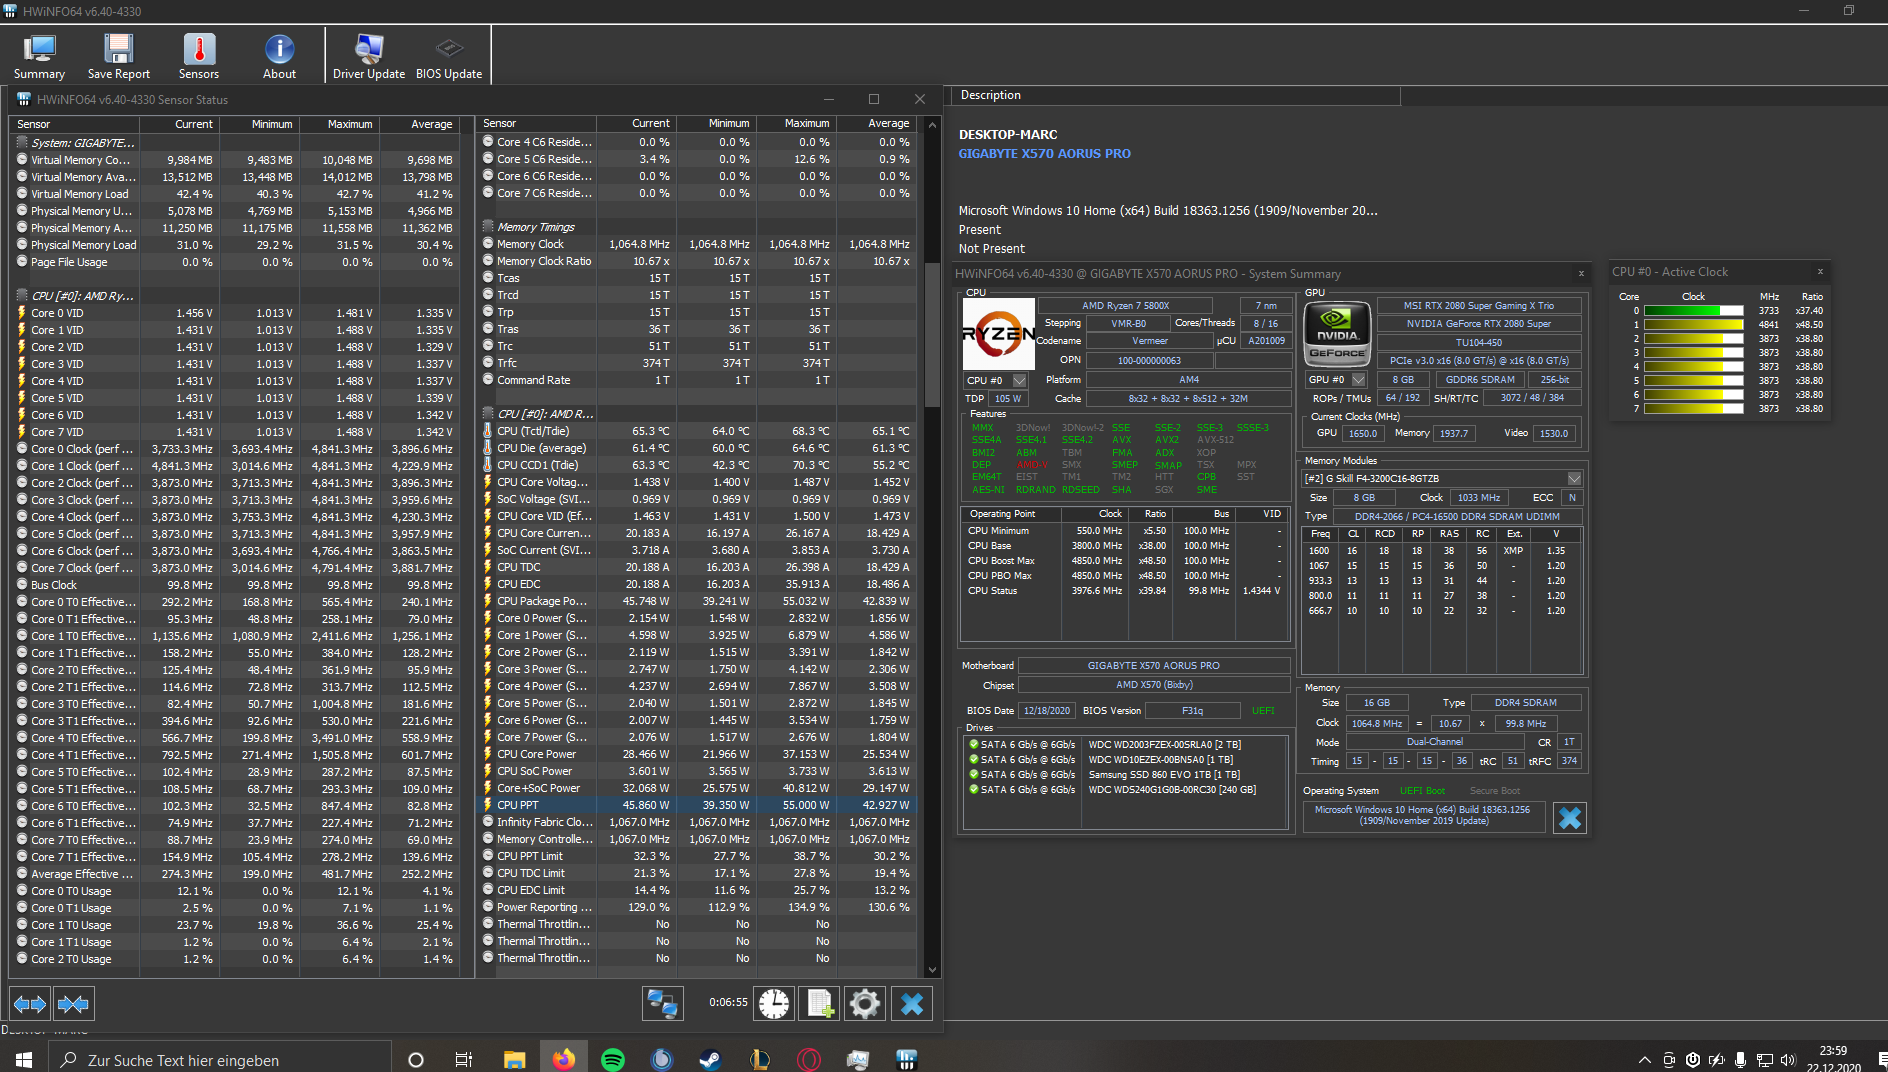The image size is (1888, 1072).
Task: Collapse sensor columns with the inward arrows button
Action: [x=73, y=1003]
